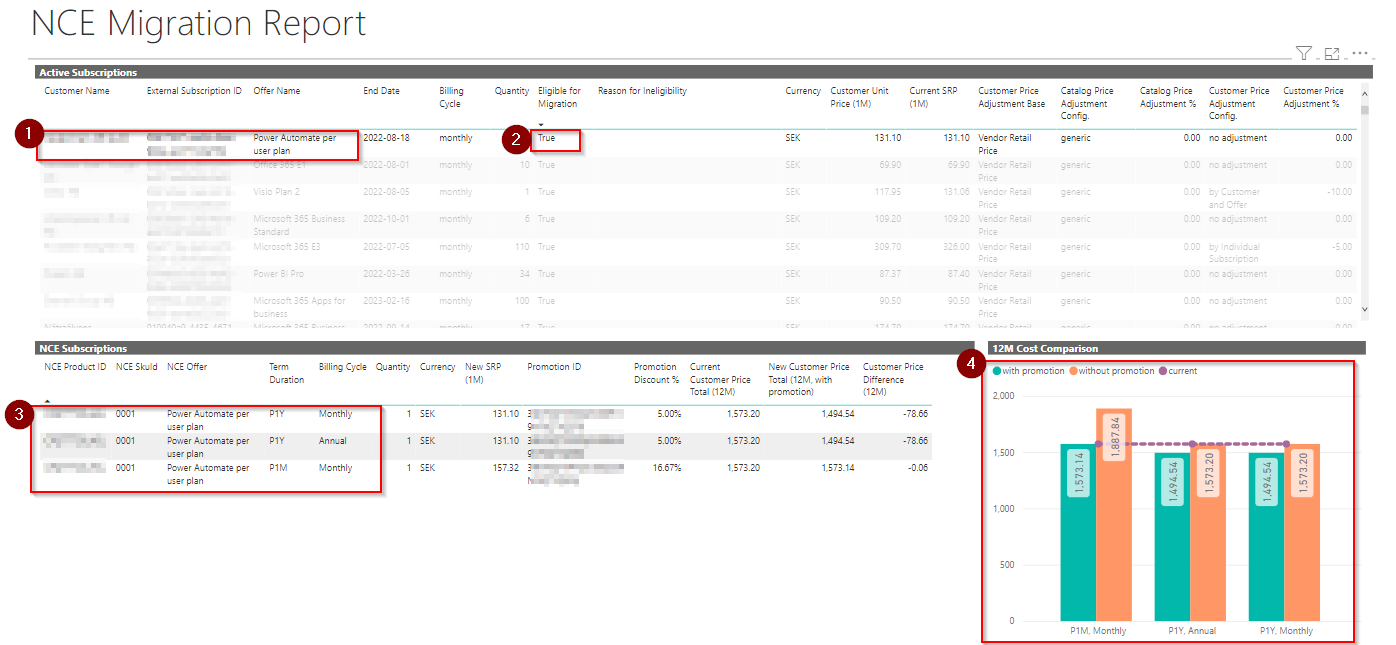Click the 'NCE Migration Report' page title

click(x=199, y=23)
